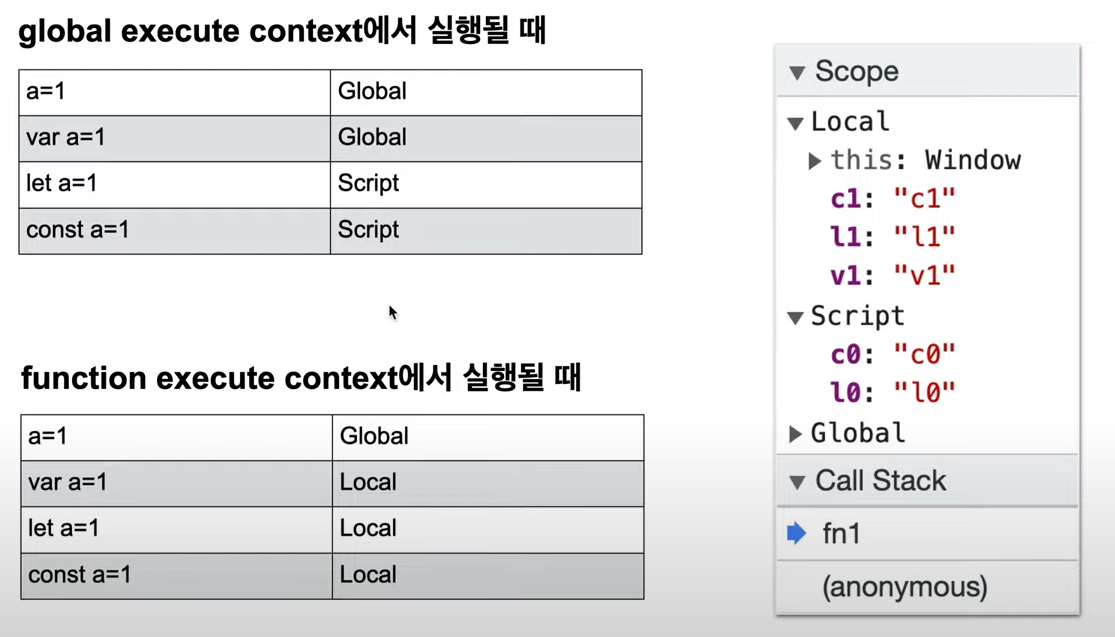Click the Local scope label
The width and height of the screenshot is (1115, 637).
click(850, 122)
